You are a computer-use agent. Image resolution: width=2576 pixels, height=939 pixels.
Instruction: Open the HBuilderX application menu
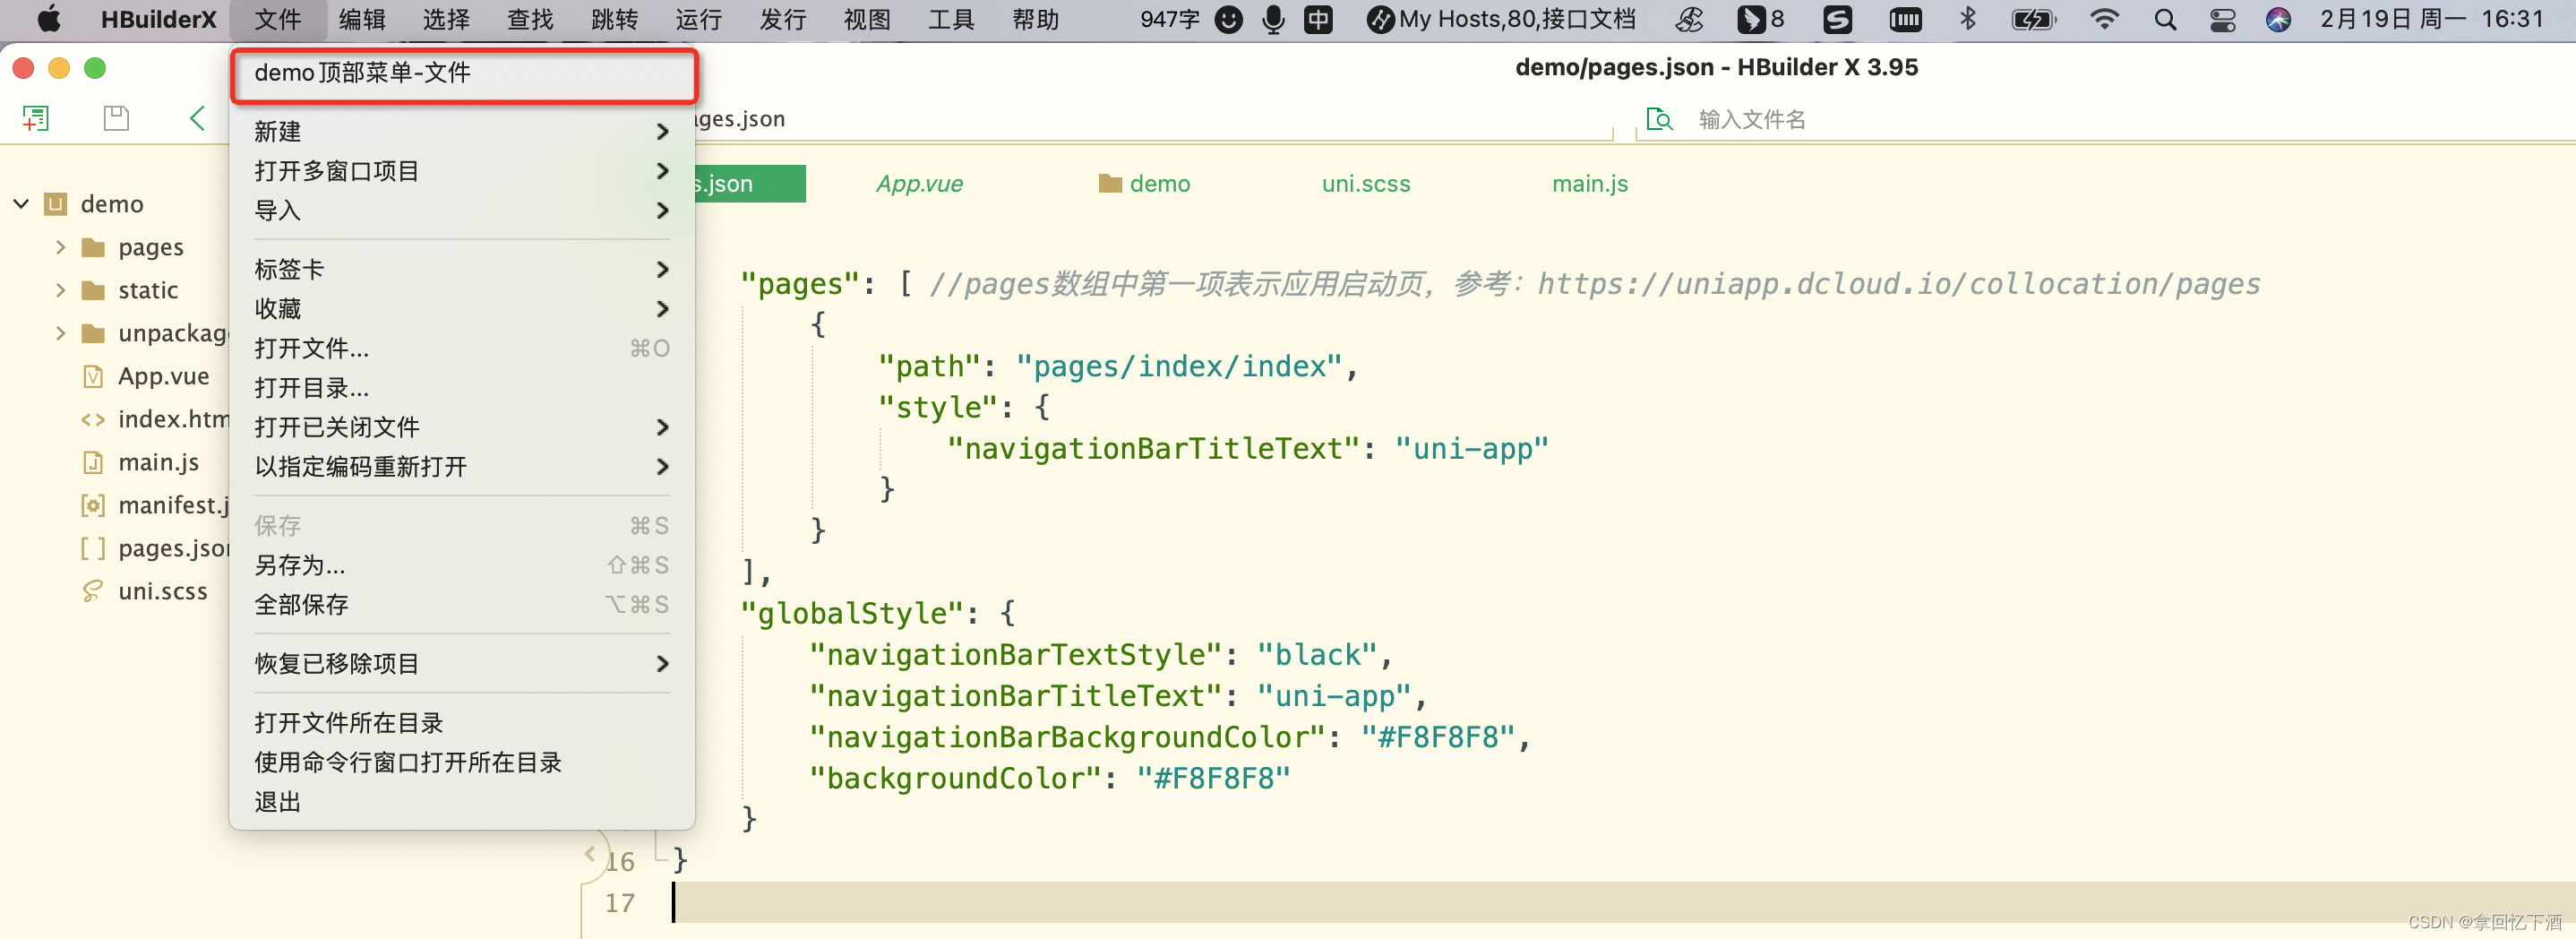158,19
